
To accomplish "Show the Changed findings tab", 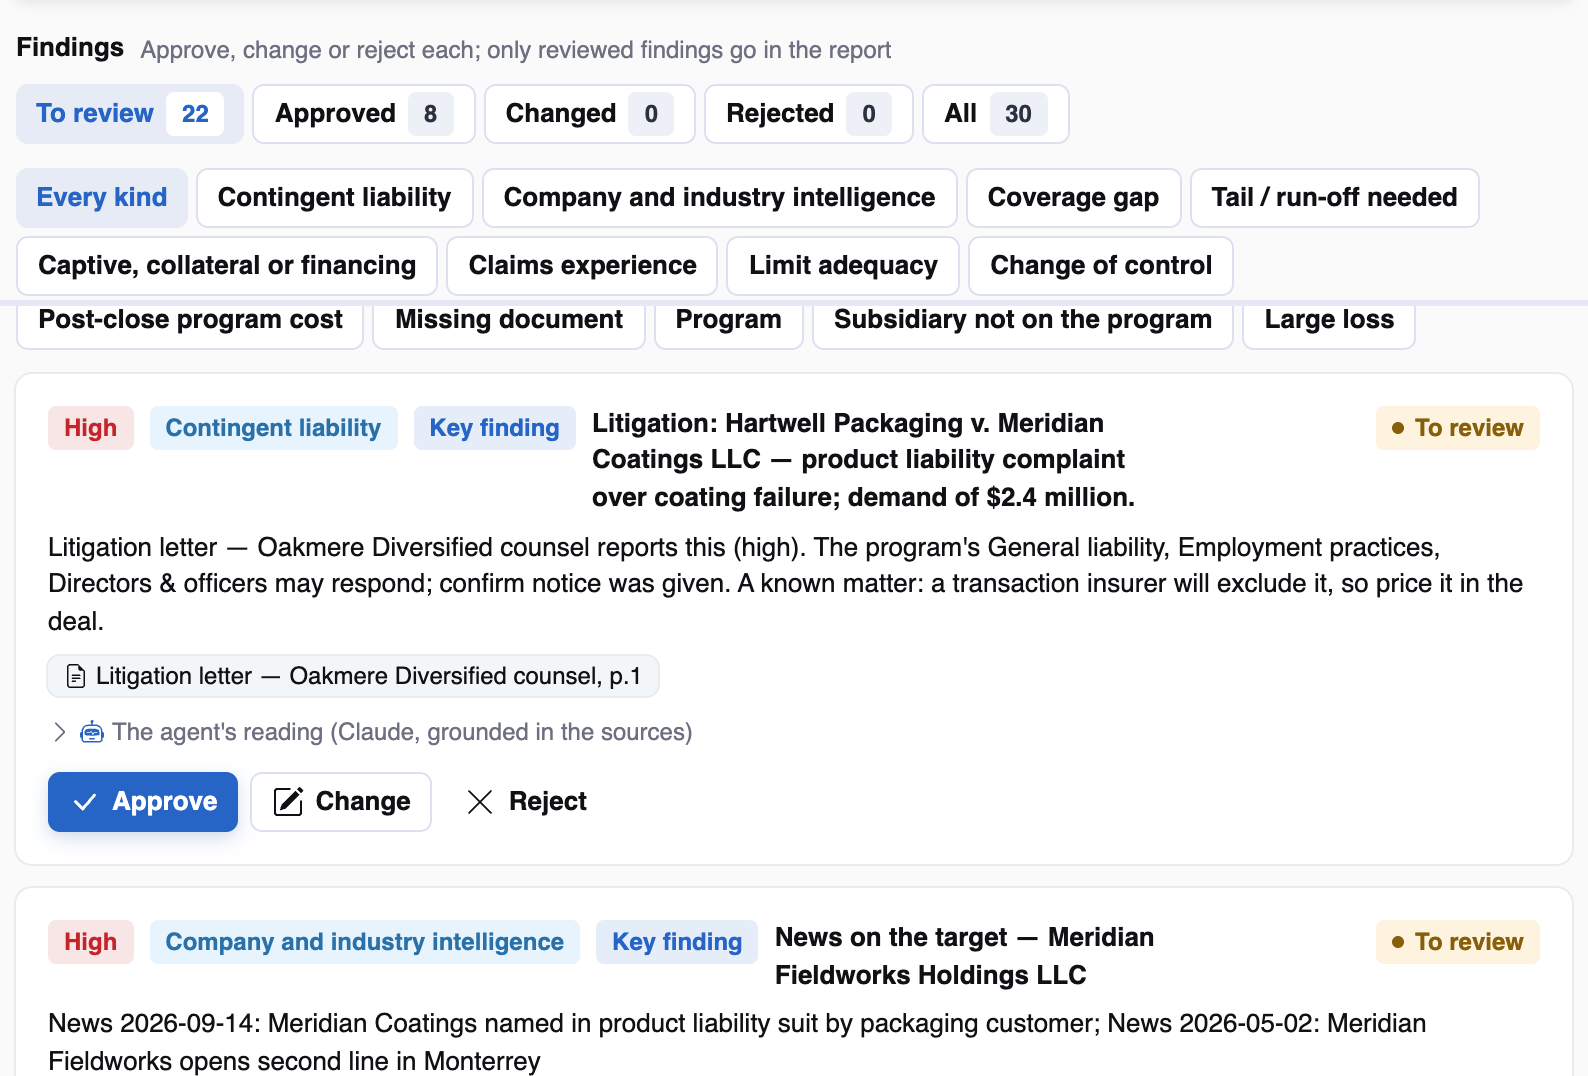I will pos(589,114).
